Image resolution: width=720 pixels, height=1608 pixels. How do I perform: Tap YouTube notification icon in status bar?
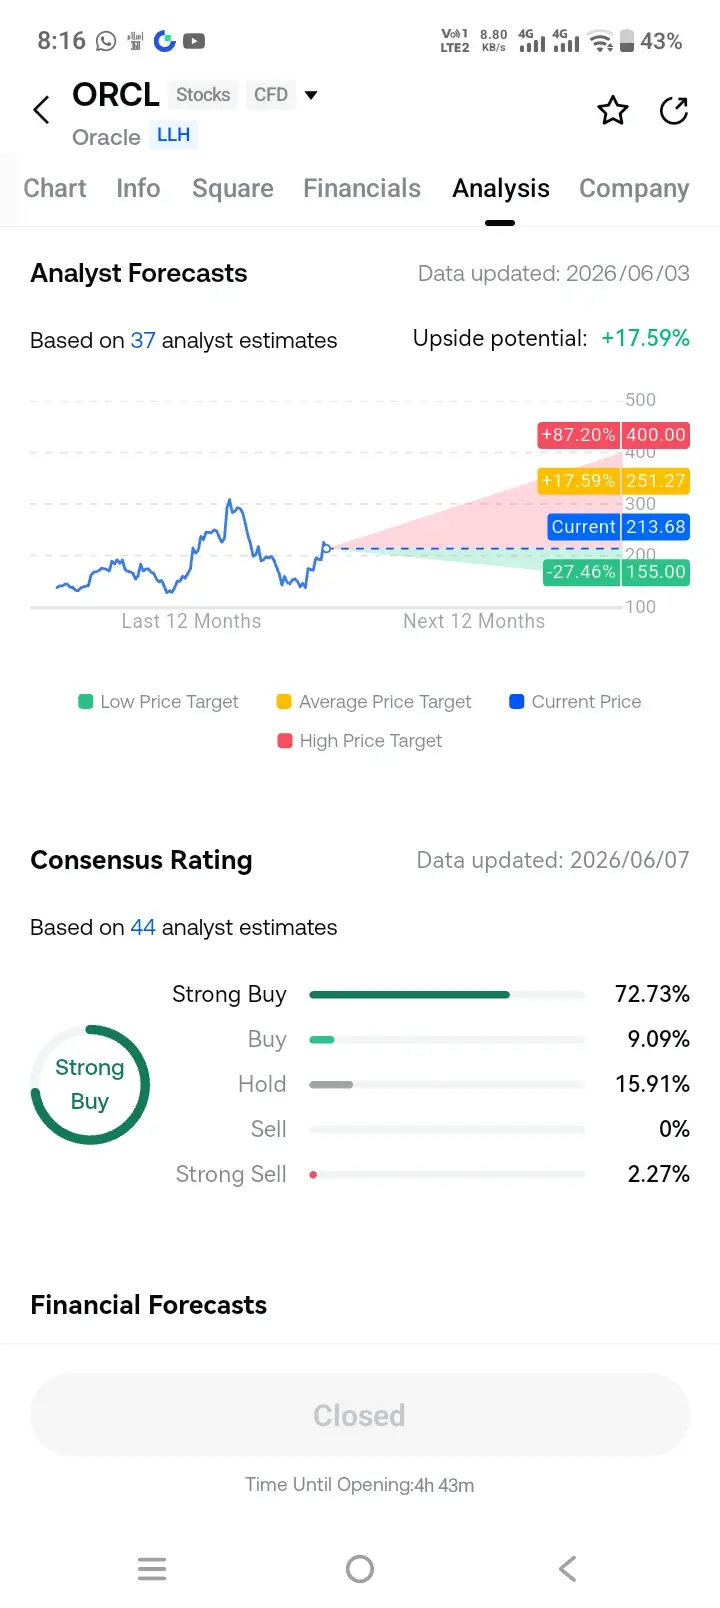tap(194, 41)
